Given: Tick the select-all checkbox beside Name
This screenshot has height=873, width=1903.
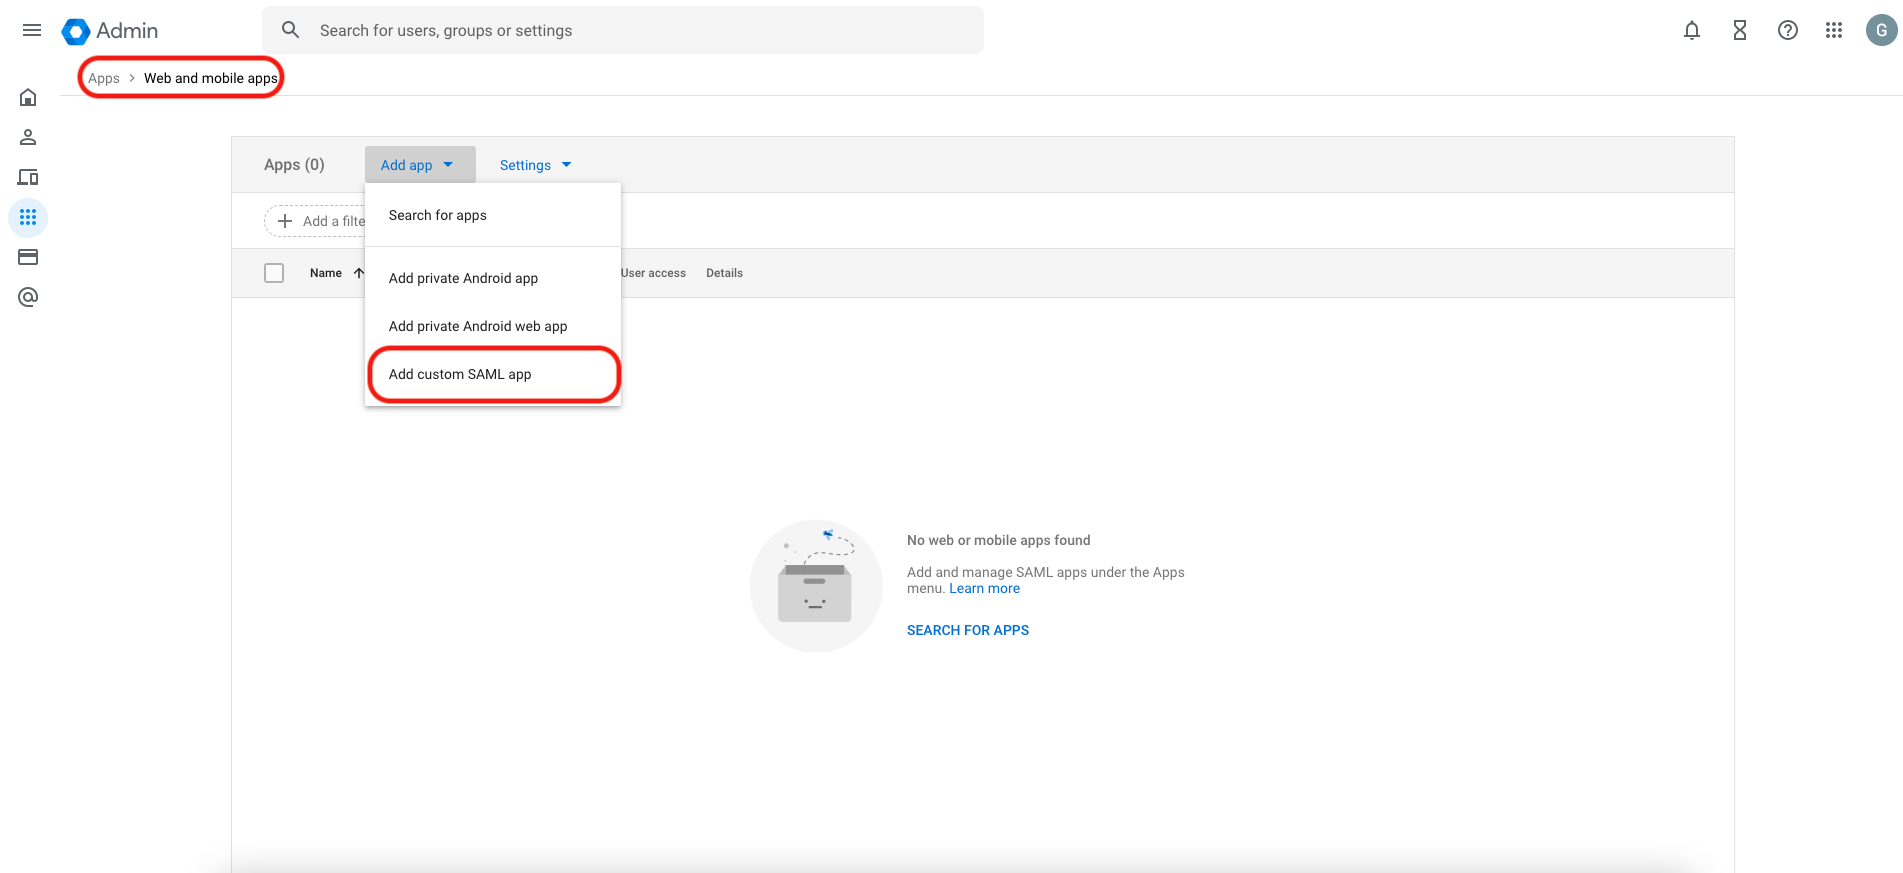Looking at the screenshot, I should (x=274, y=273).
